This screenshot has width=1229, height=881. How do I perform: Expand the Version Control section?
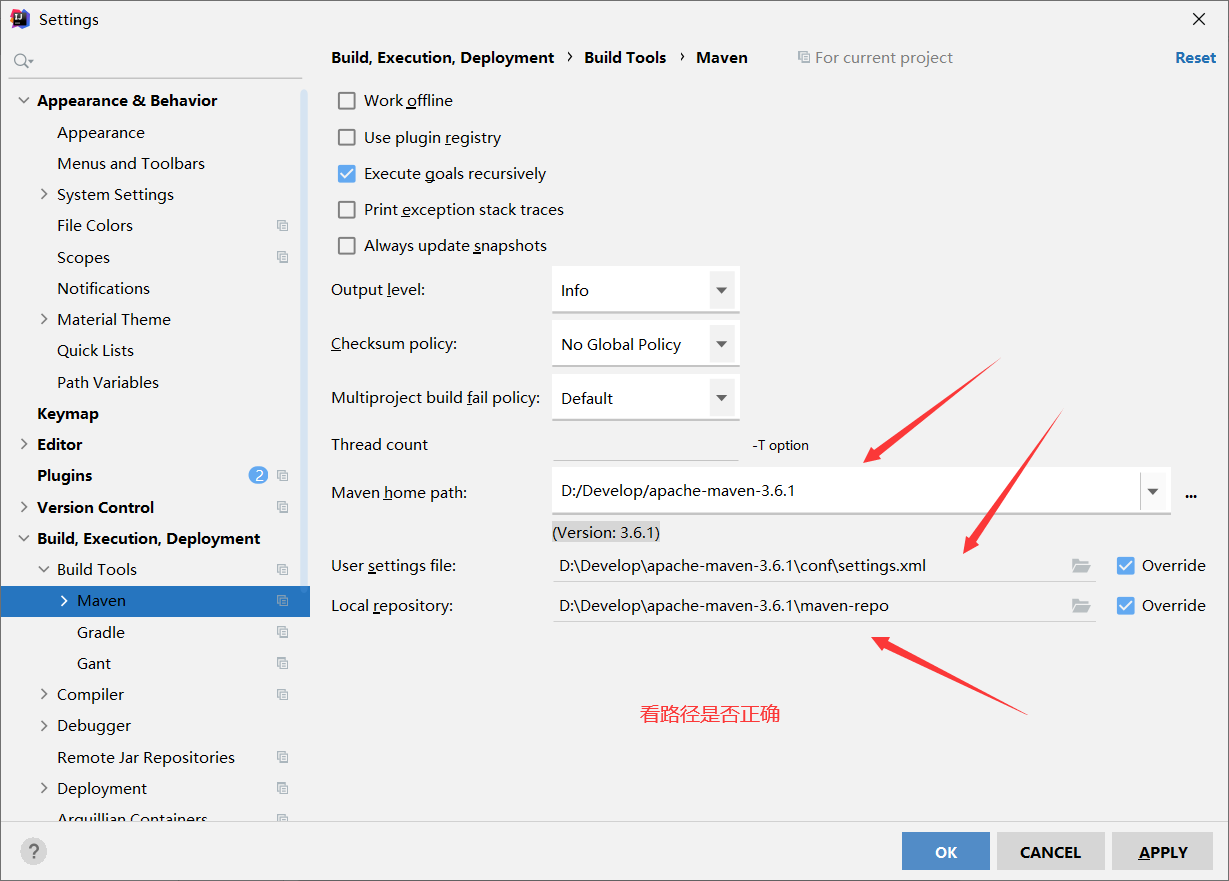(23, 507)
